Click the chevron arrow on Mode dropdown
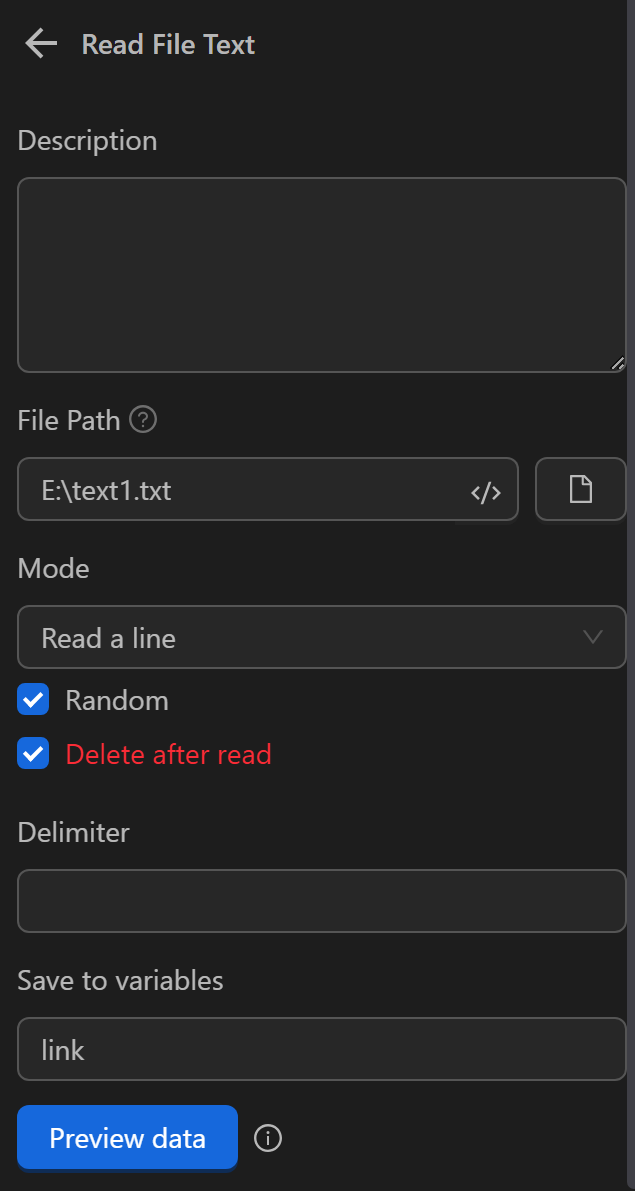 (x=592, y=637)
